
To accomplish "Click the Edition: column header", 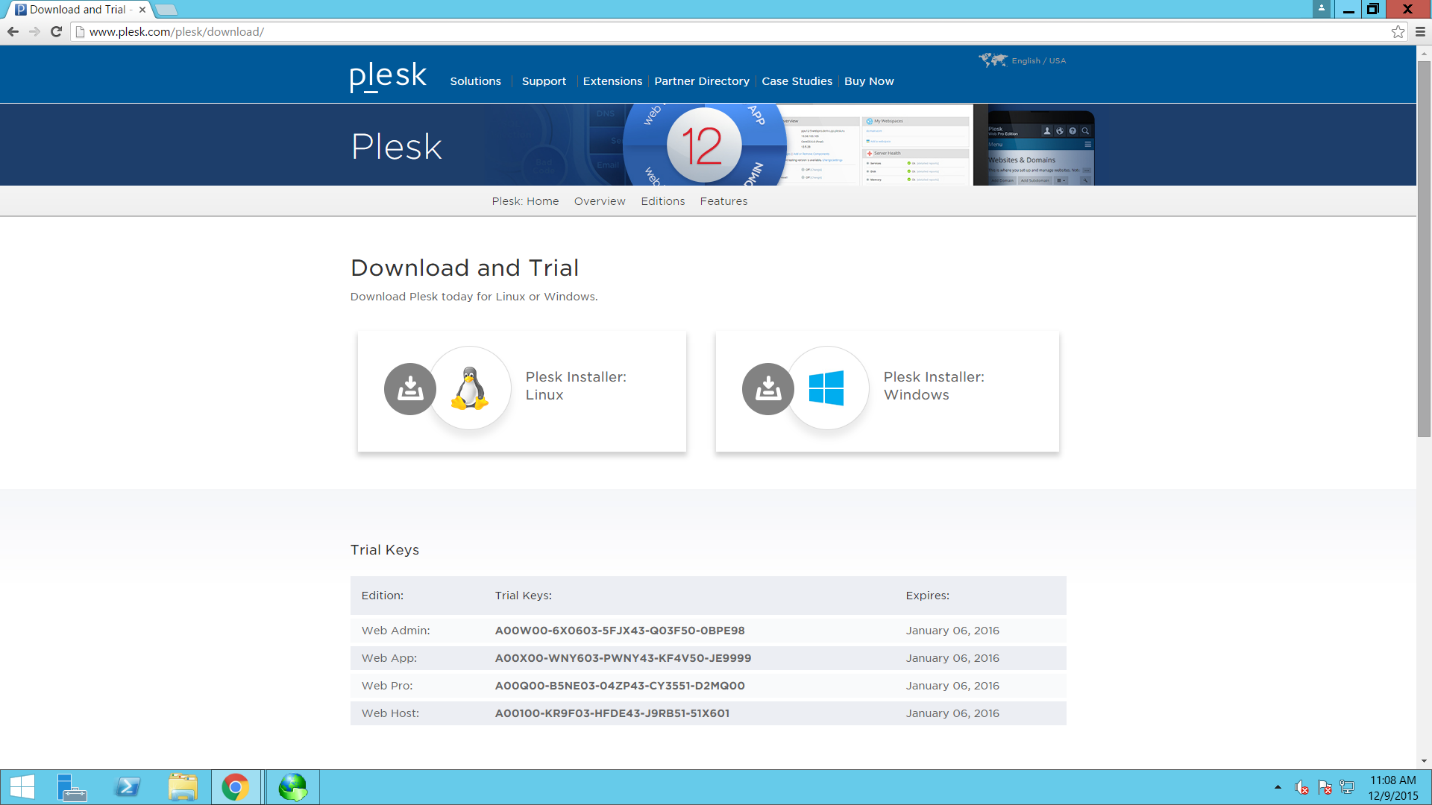I will coord(383,595).
